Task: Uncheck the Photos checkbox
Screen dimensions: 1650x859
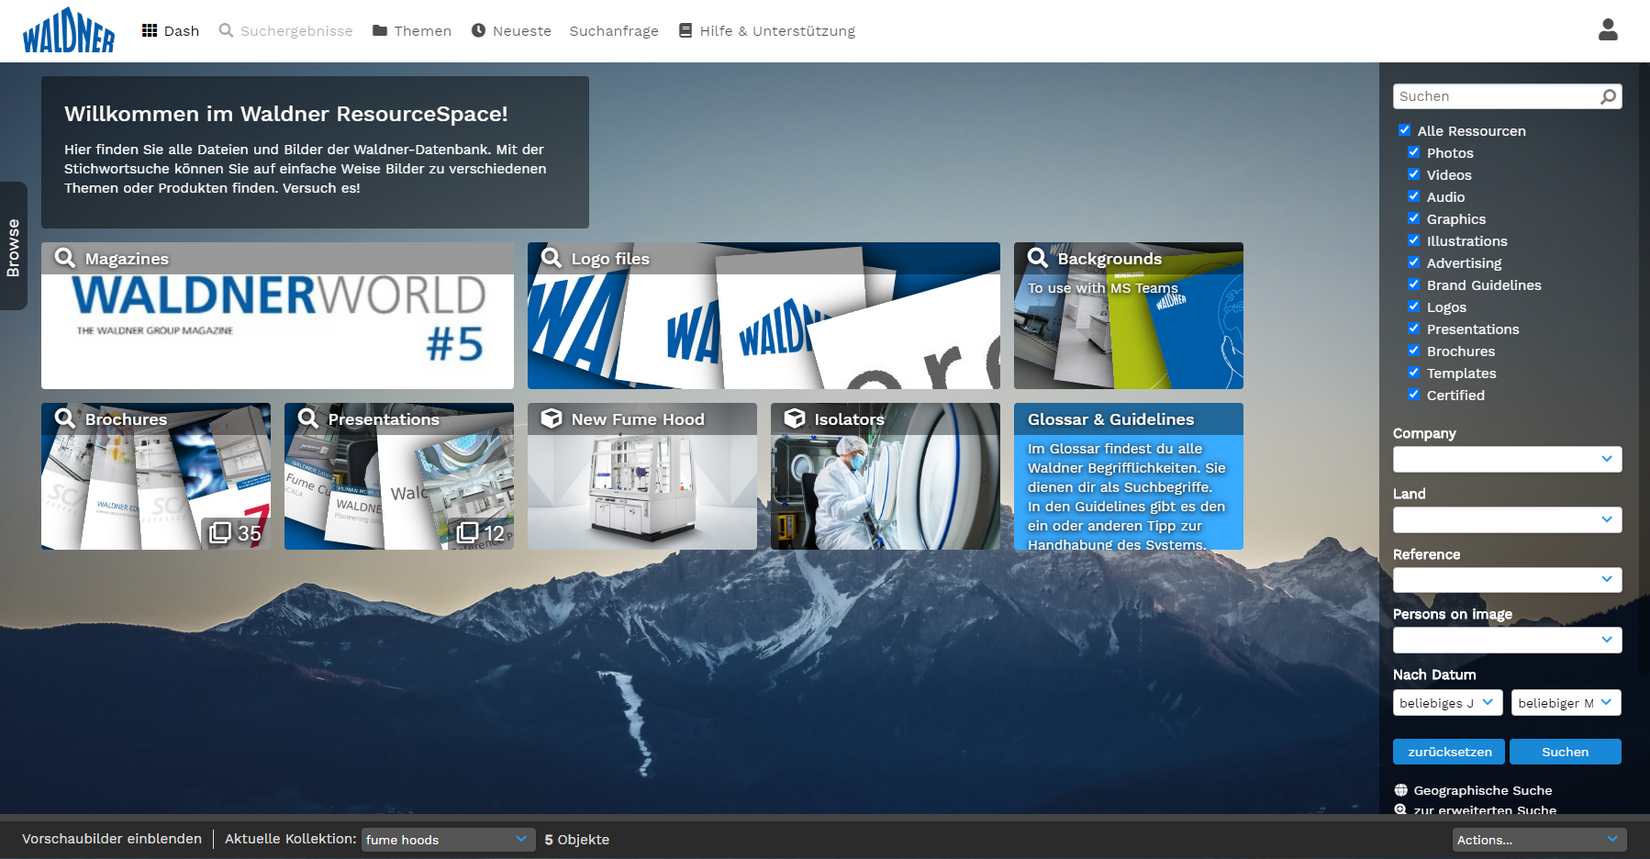Action: [1413, 152]
